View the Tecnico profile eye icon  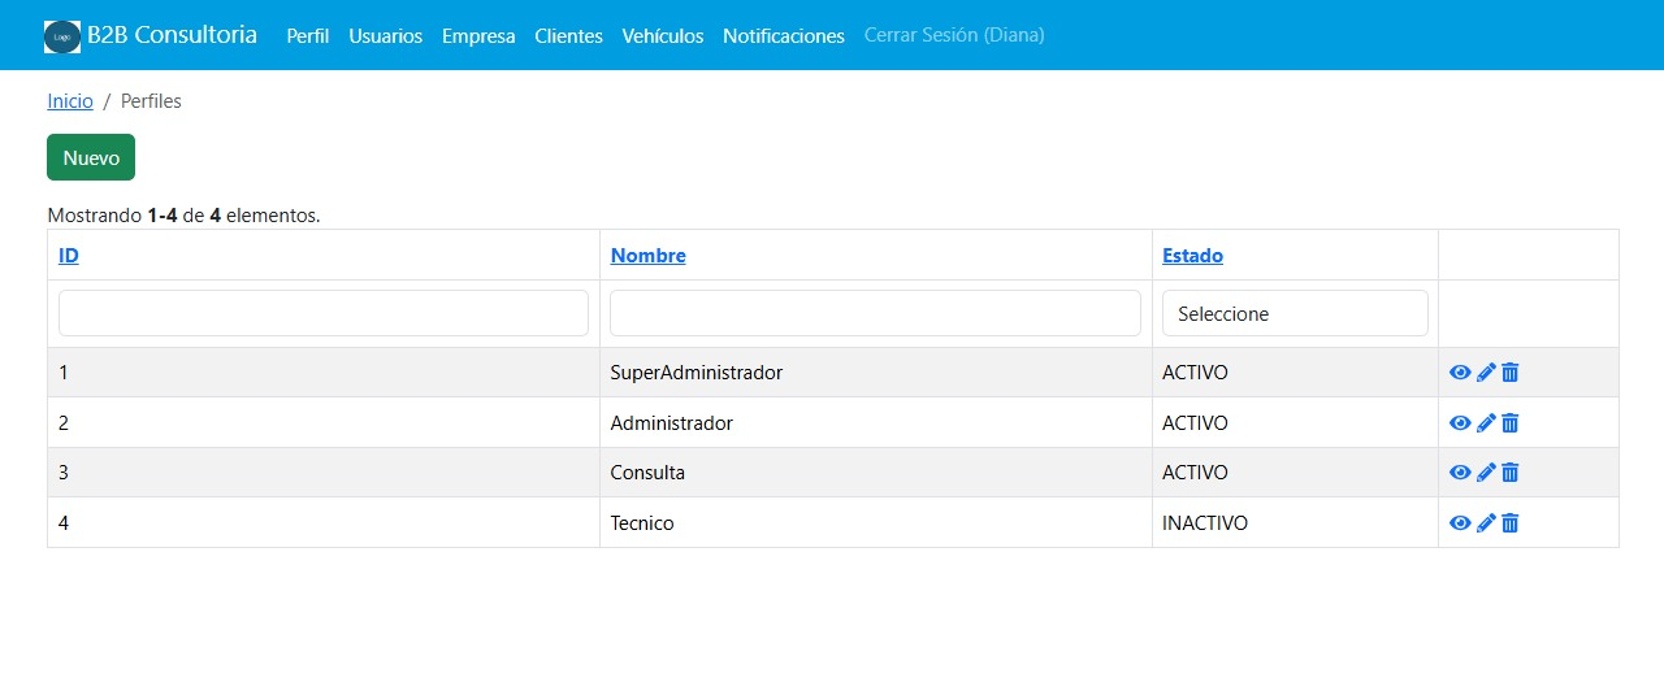pyautogui.click(x=1460, y=523)
